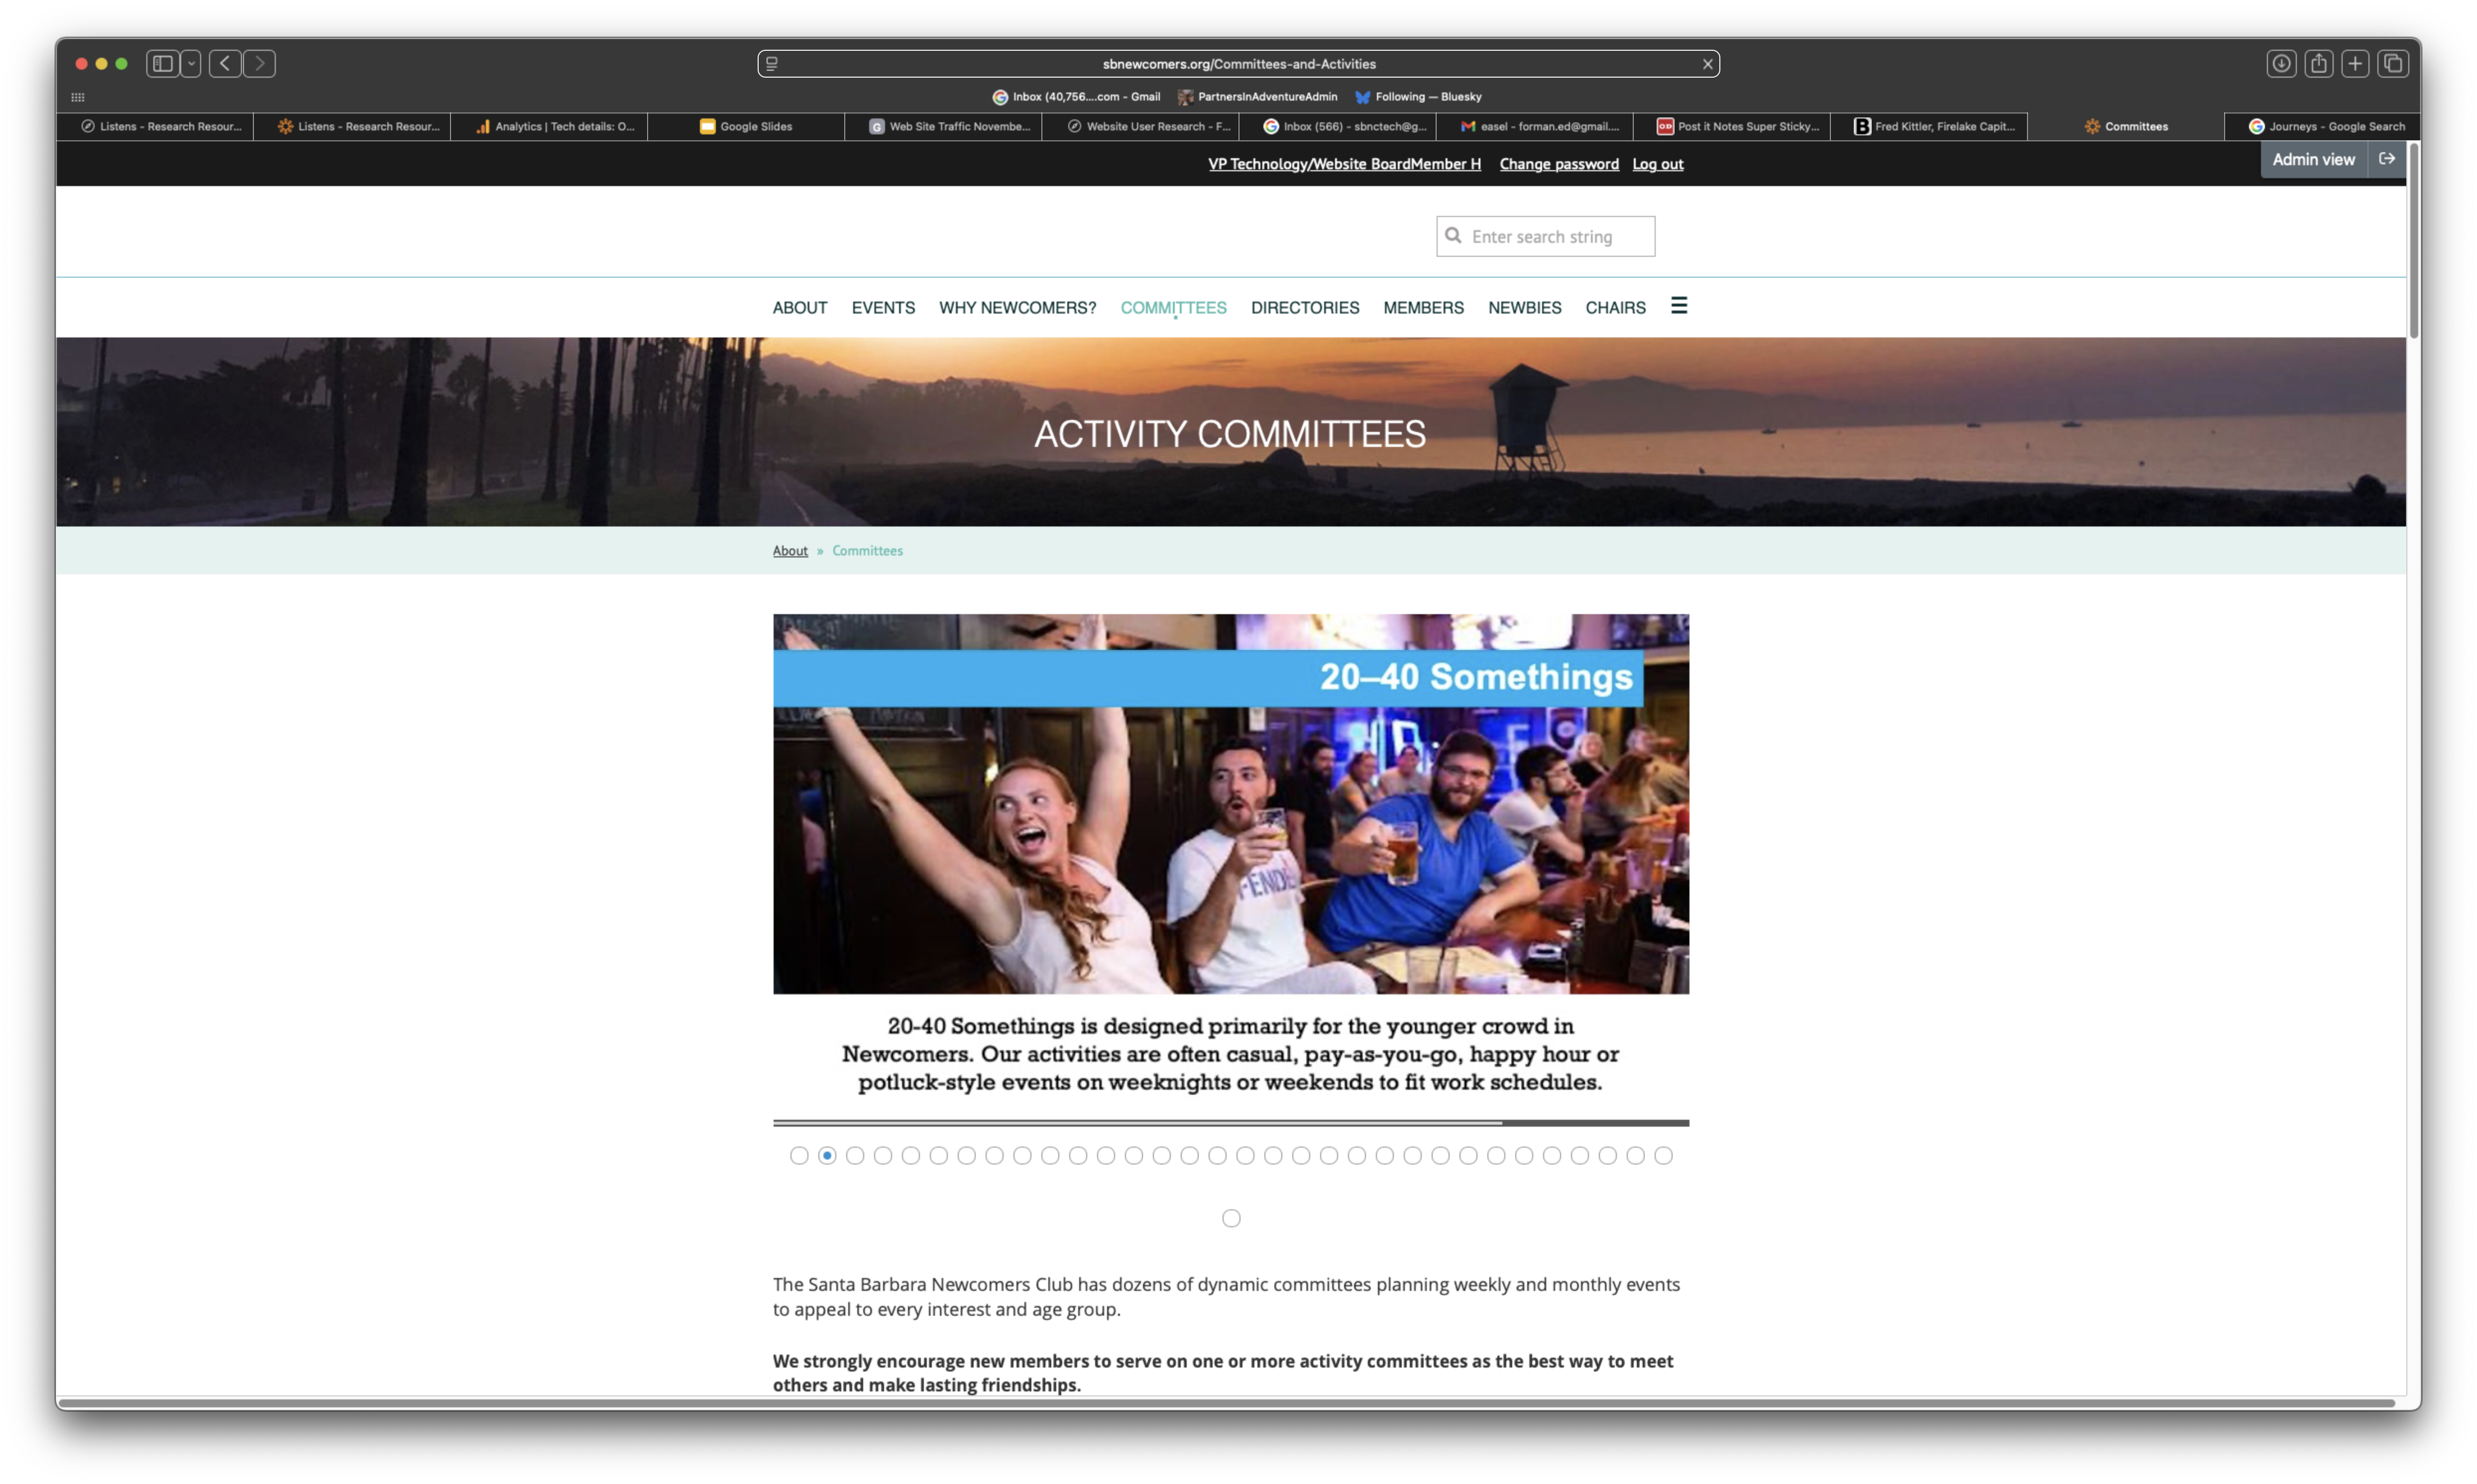This screenshot has width=2477, height=1484.
Task: Open the hamburger menu icon after CHAIRS
Action: (x=1678, y=306)
